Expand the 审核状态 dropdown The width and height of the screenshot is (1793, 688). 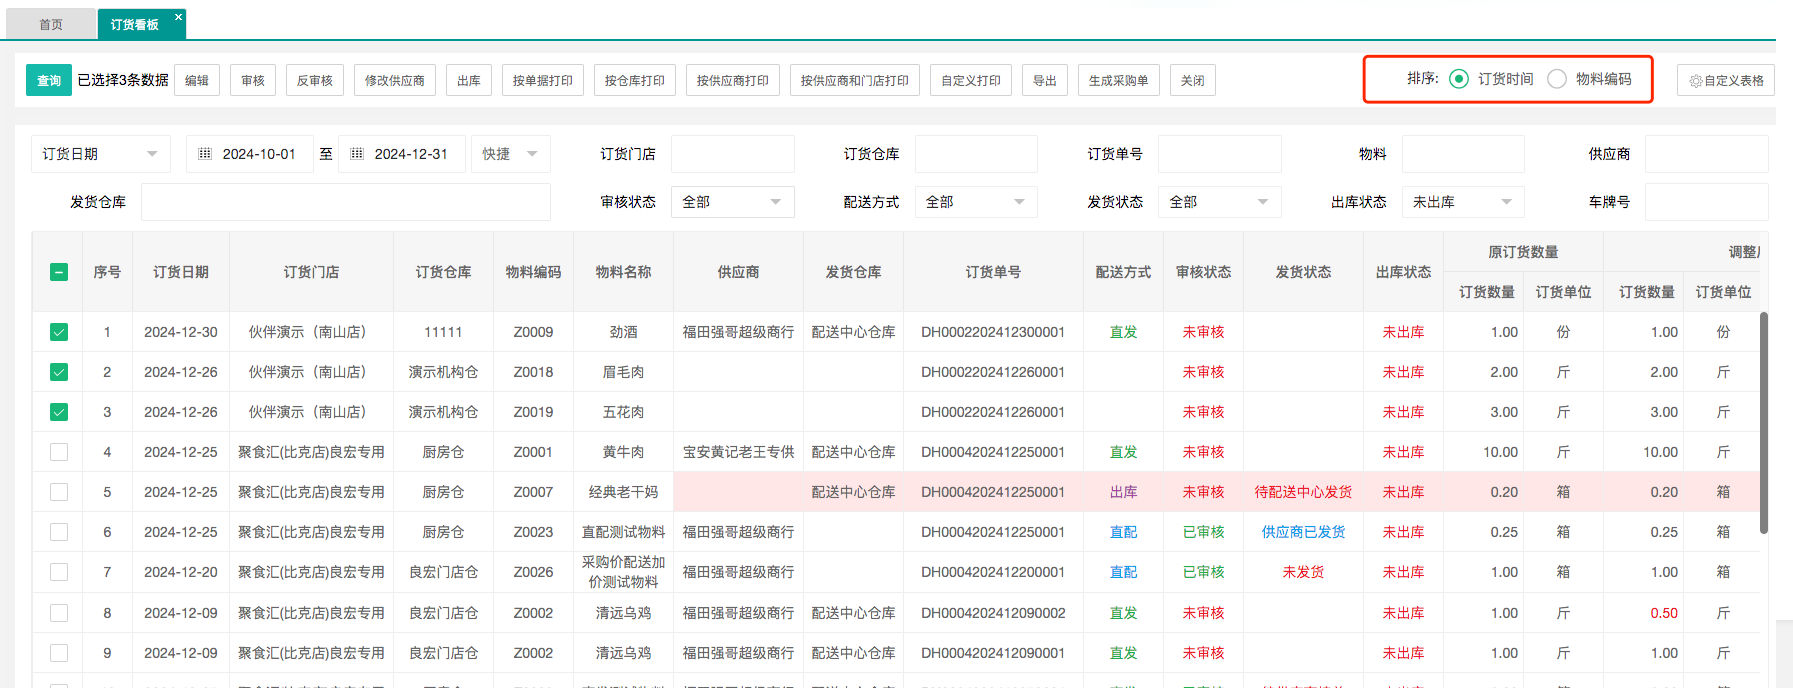(x=732, y=202)
